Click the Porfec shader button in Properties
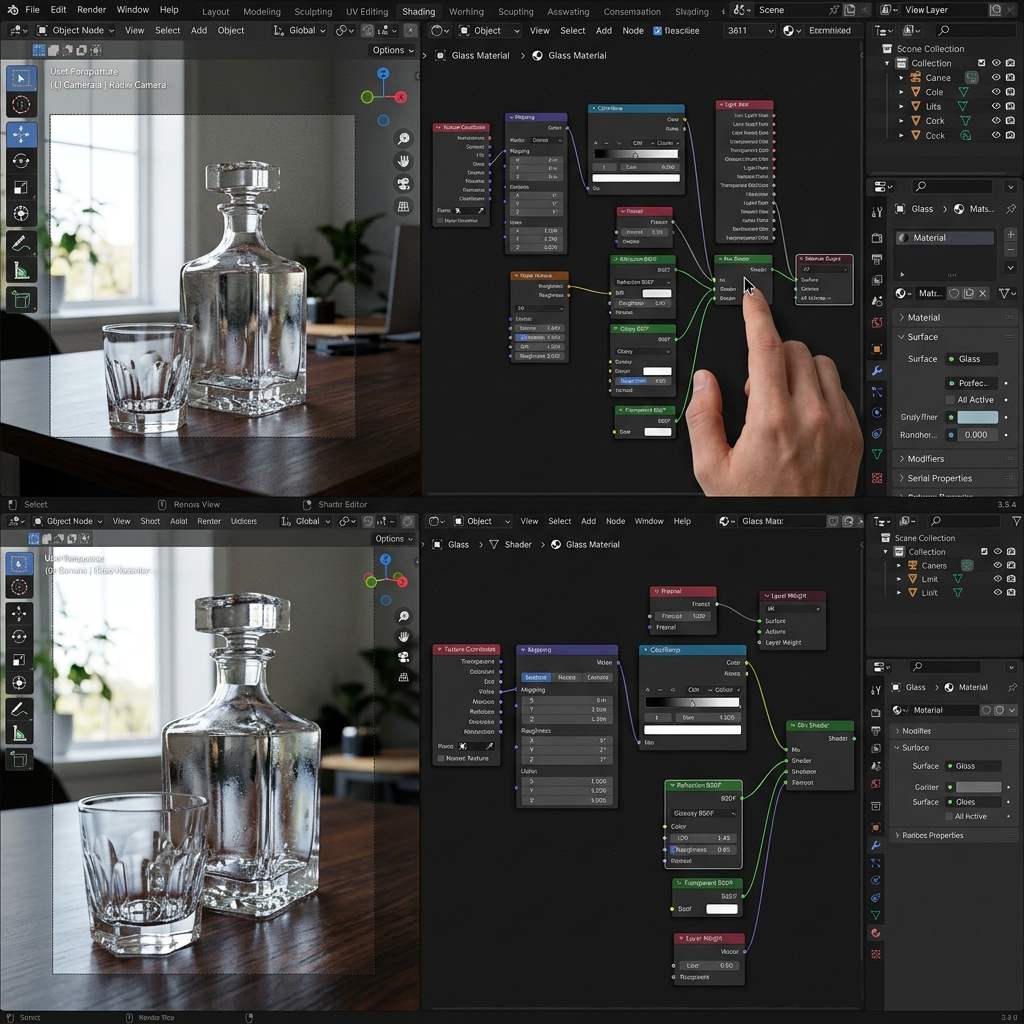 [x=972, y=383]
